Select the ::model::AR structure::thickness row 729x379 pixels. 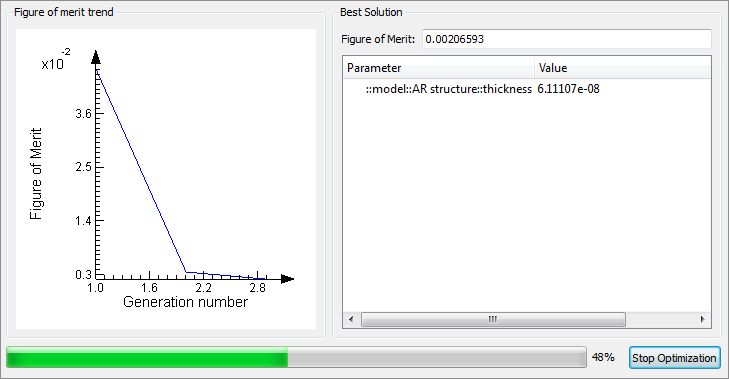[x=527, y=89]
